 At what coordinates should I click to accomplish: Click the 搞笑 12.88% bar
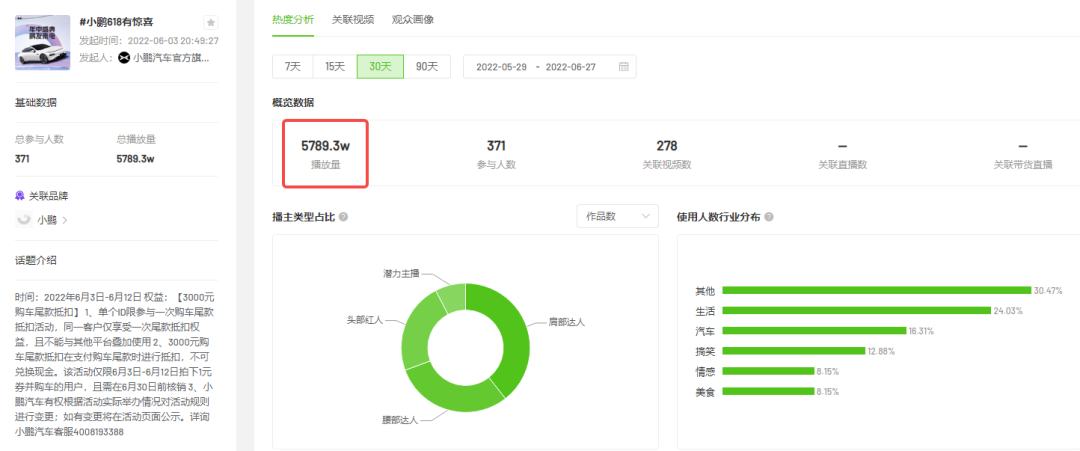793,350
